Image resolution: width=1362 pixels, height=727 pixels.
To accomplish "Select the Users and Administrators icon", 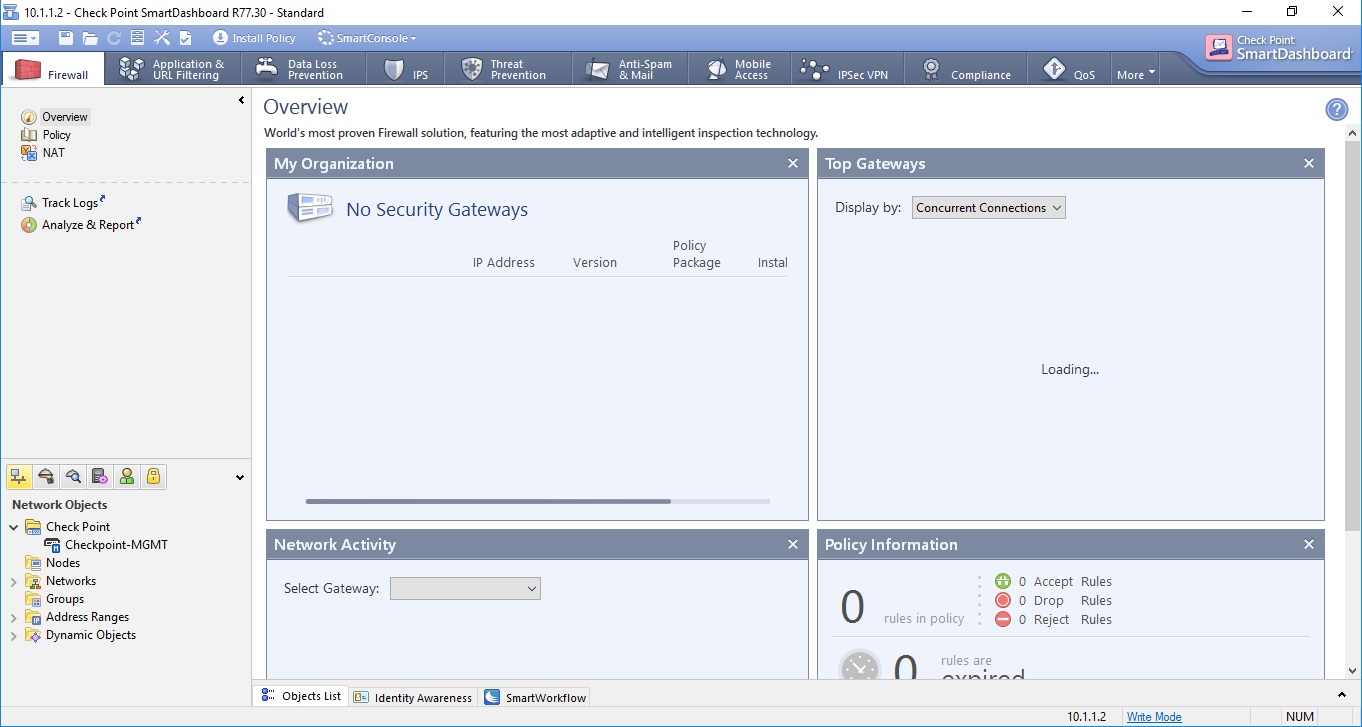I will (x=126, y=477).
